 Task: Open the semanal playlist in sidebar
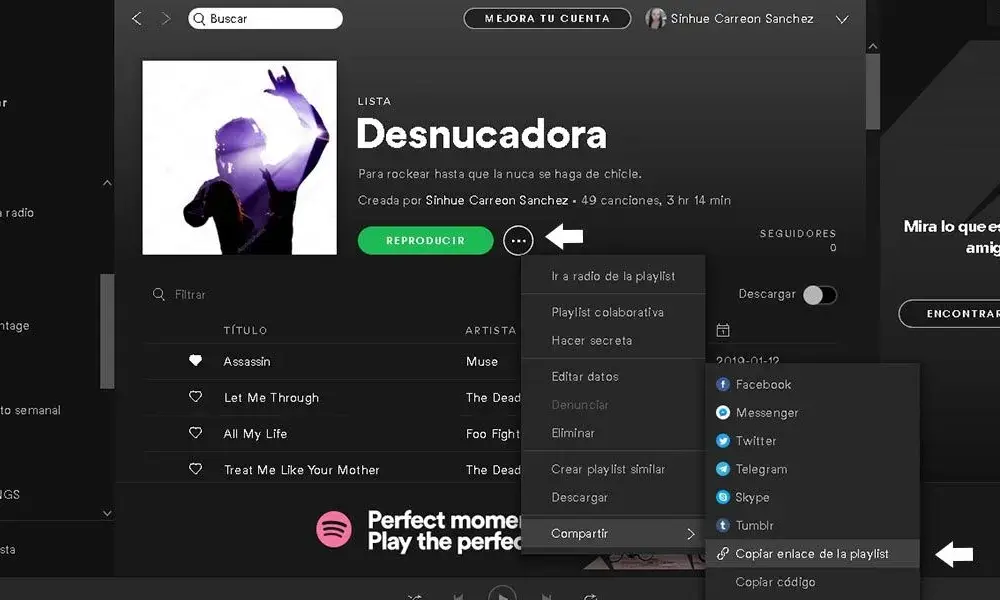(31, 410)
